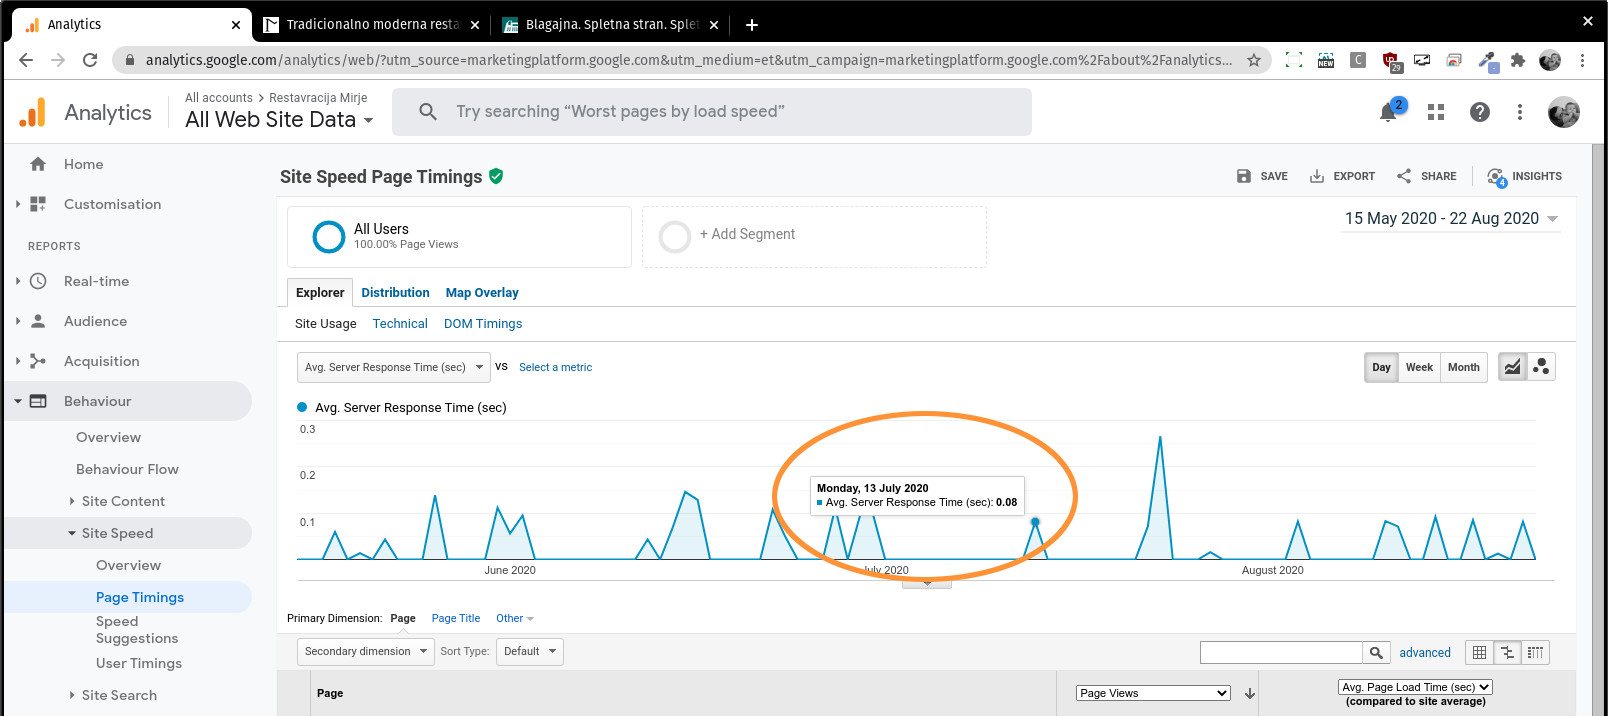Select the Comparison table view icon
The image size is (1608, 716).
point(1507,653)
